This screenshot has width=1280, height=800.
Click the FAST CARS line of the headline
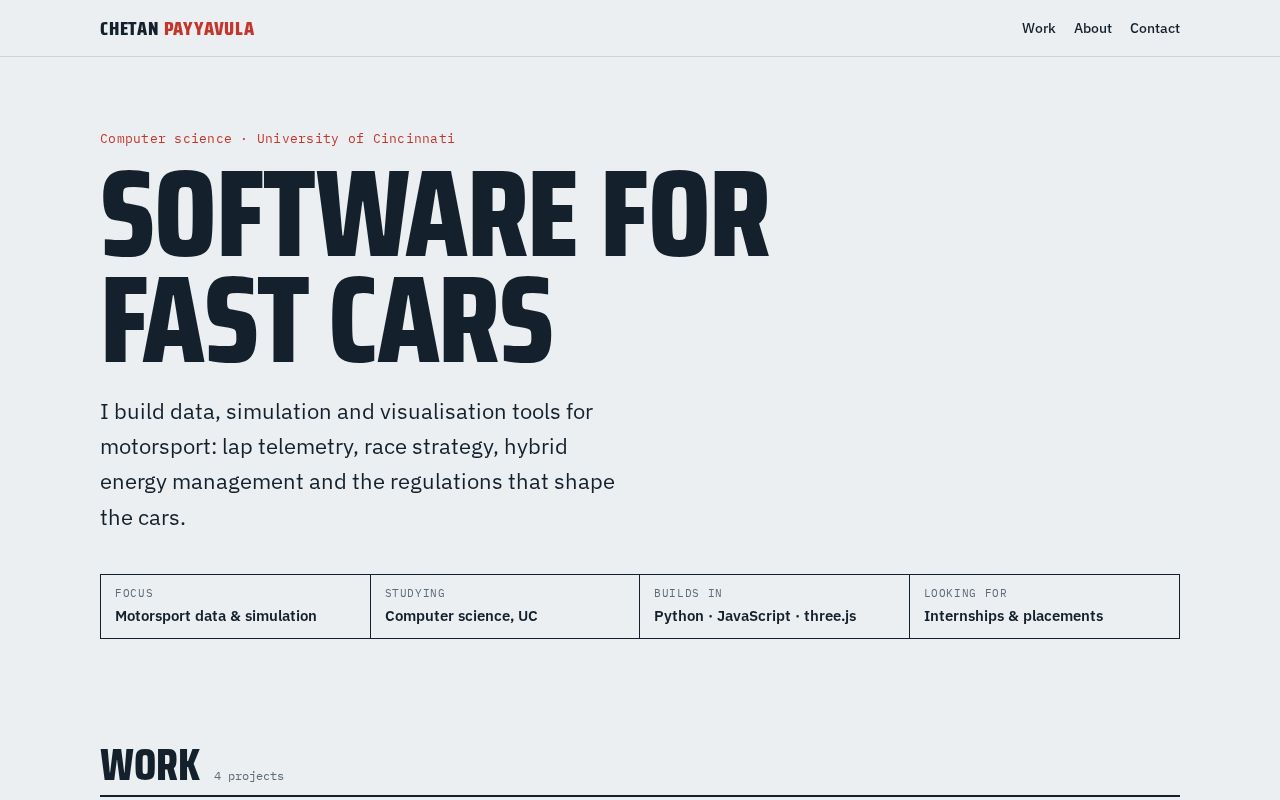pos(326,322)
